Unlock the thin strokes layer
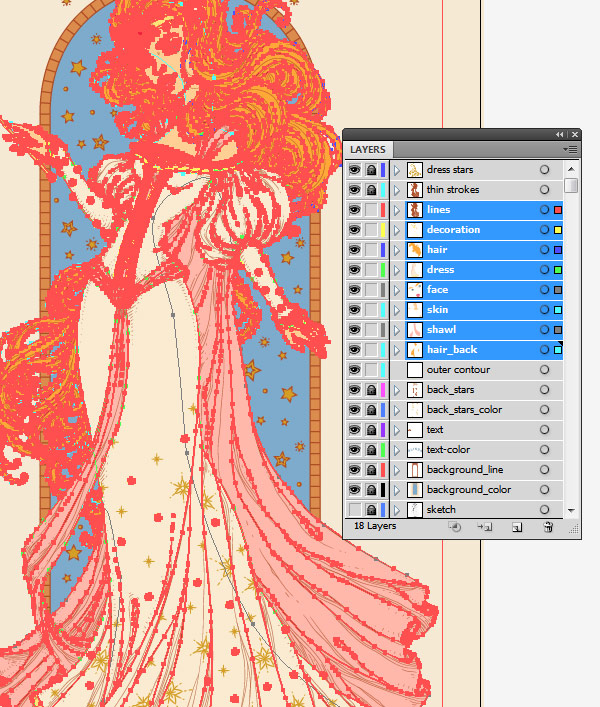Image resolution: width=600 pixels, height=707 pixels. click(x=370, y=190)
